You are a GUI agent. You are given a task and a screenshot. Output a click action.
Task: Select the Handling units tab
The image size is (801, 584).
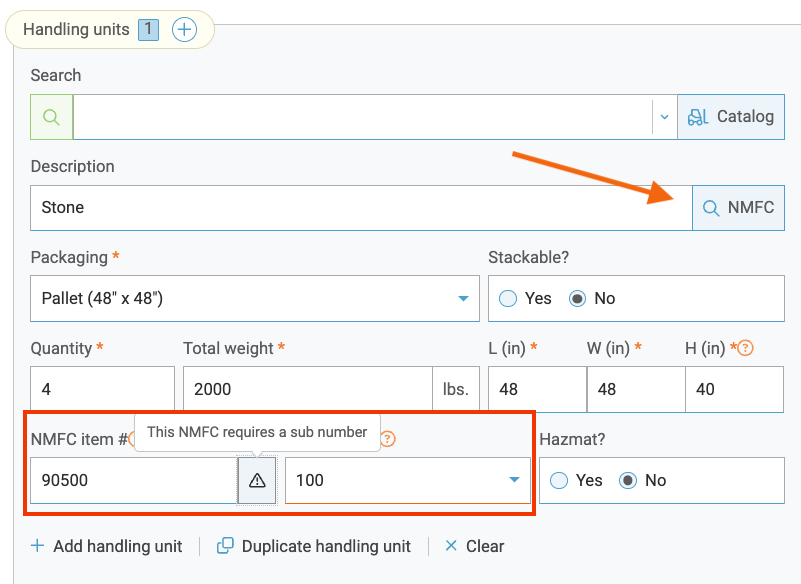(76, 30)
